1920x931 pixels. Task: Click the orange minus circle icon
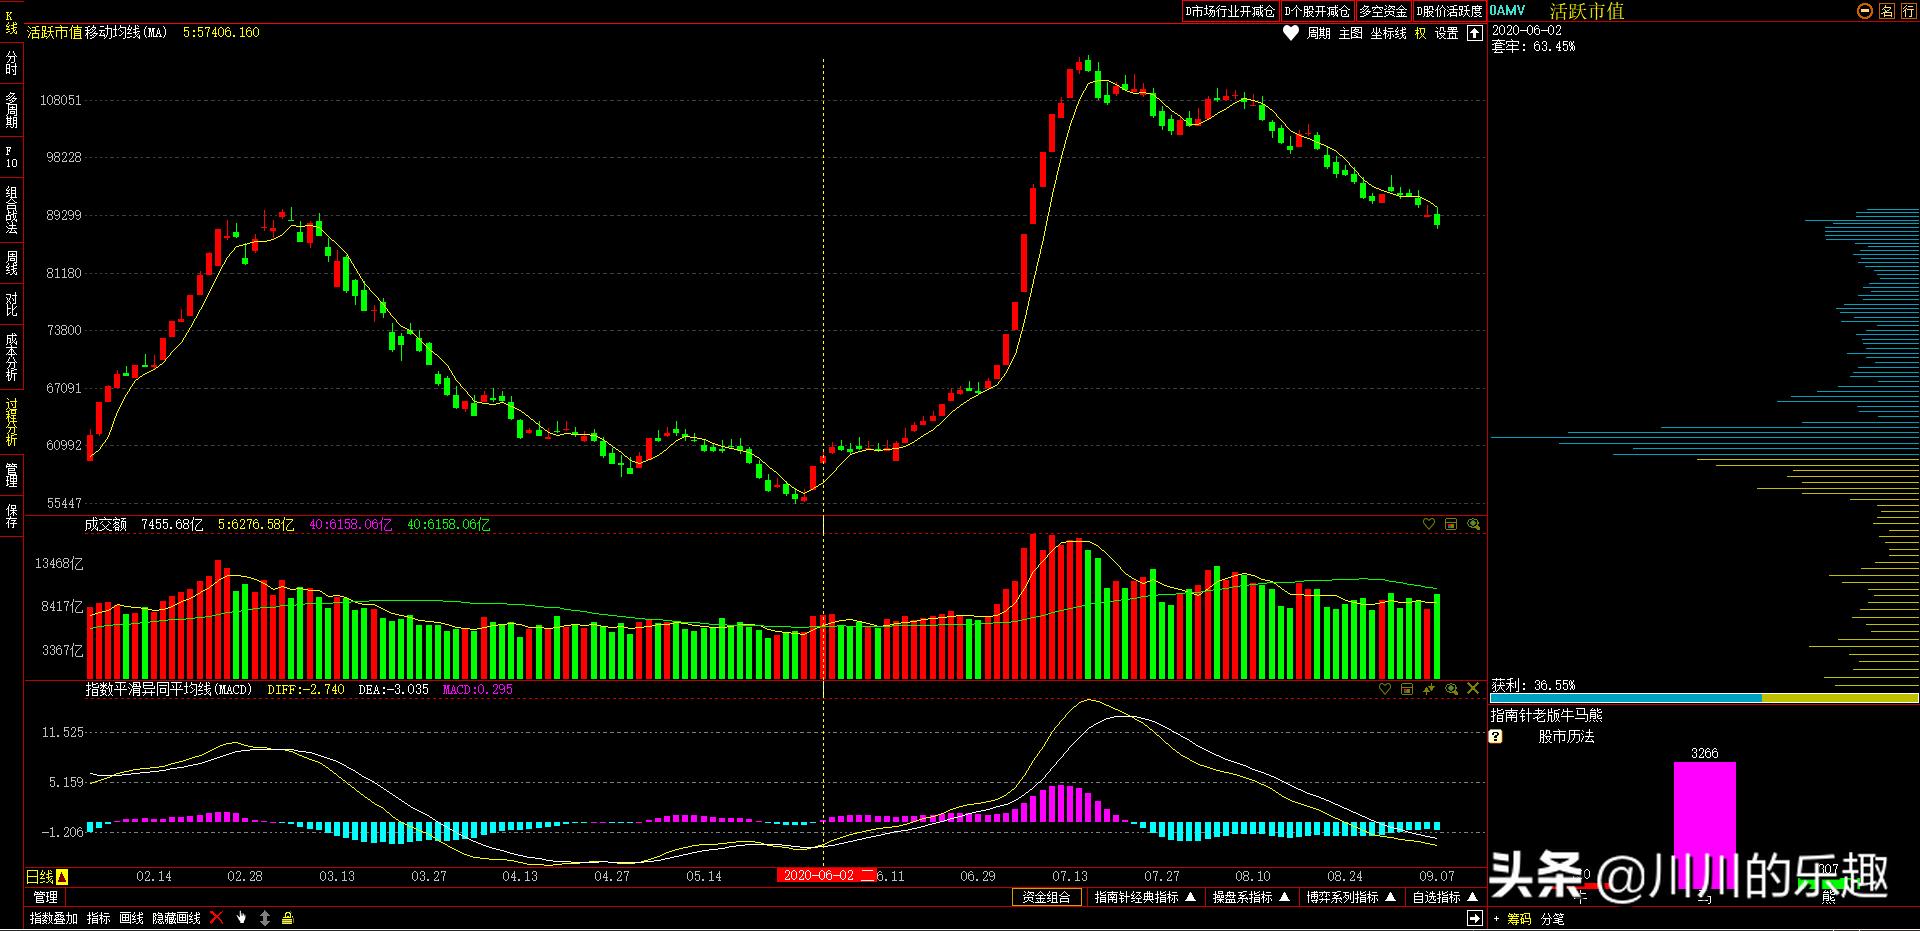click(1864, 11)
